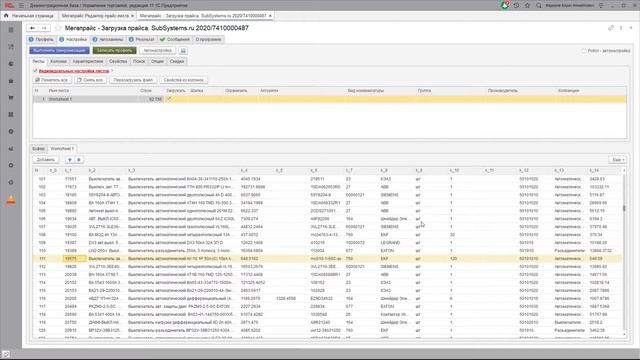Open the sections grid icon in sidebar
Screen dimensions: 640x360
click(x=11, y=30)
